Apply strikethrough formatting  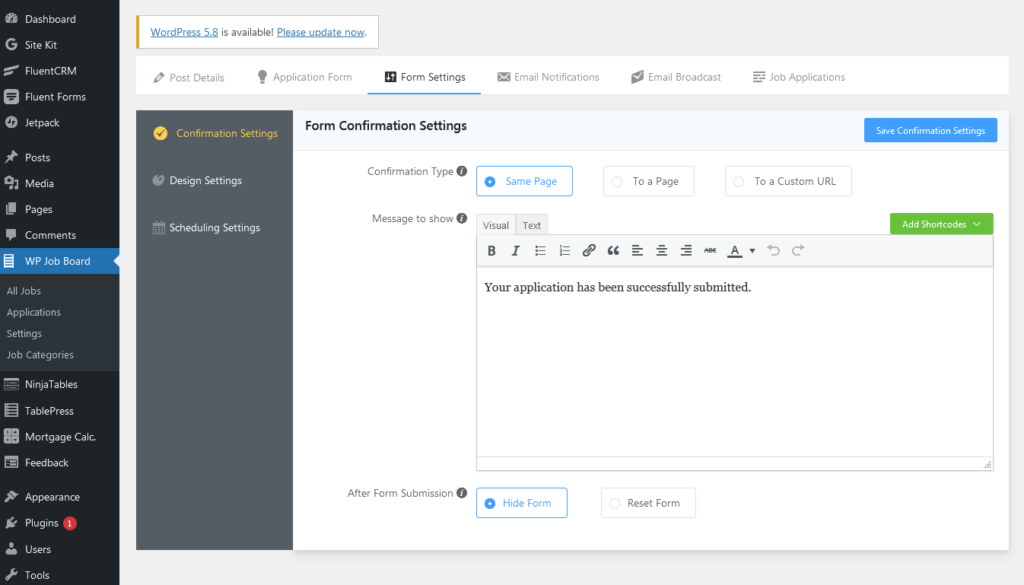click(x=709, y=250)
